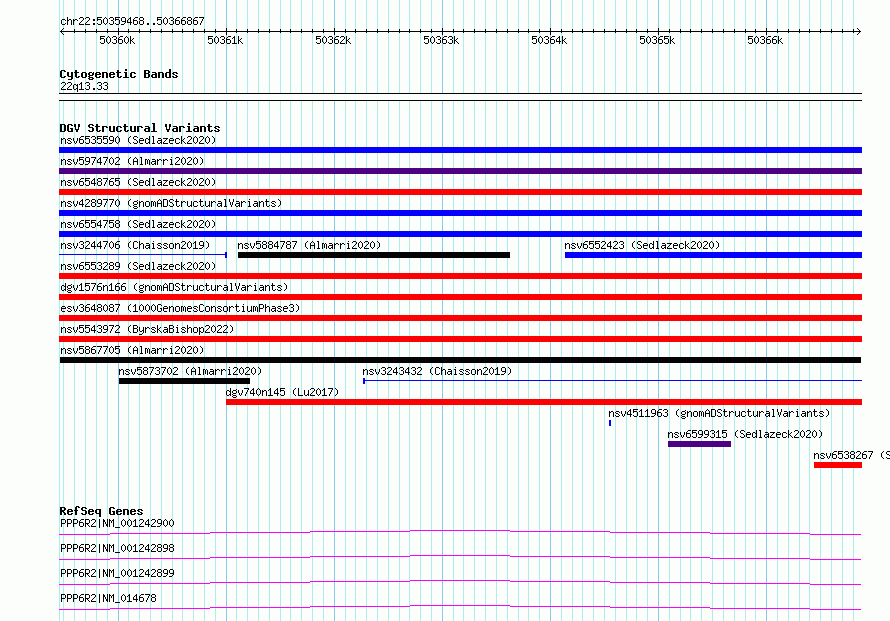
Task: Click the magenta line of PPP6R2|NM_001242899
Action: click(x=460, y=582)
